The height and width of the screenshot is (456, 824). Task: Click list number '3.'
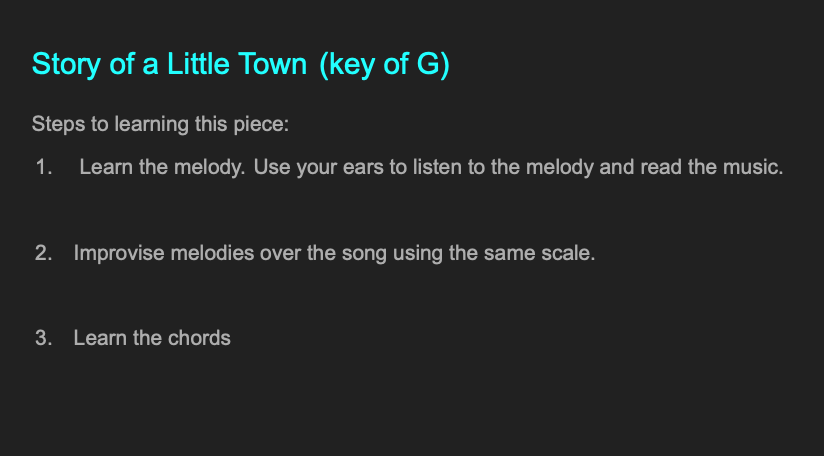tap(44, 338)
